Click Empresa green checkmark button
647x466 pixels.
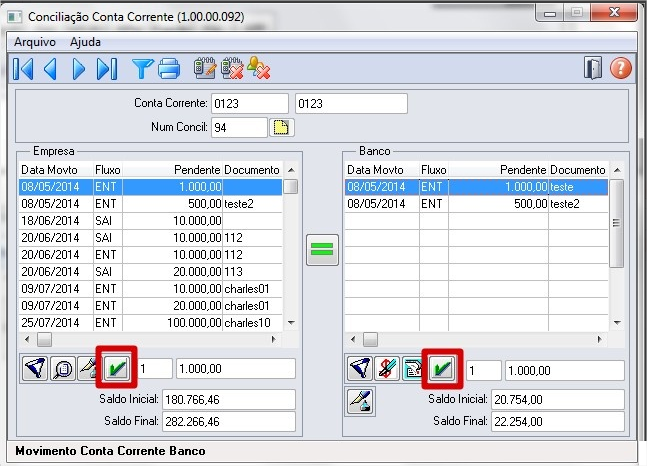coord(116,367)
